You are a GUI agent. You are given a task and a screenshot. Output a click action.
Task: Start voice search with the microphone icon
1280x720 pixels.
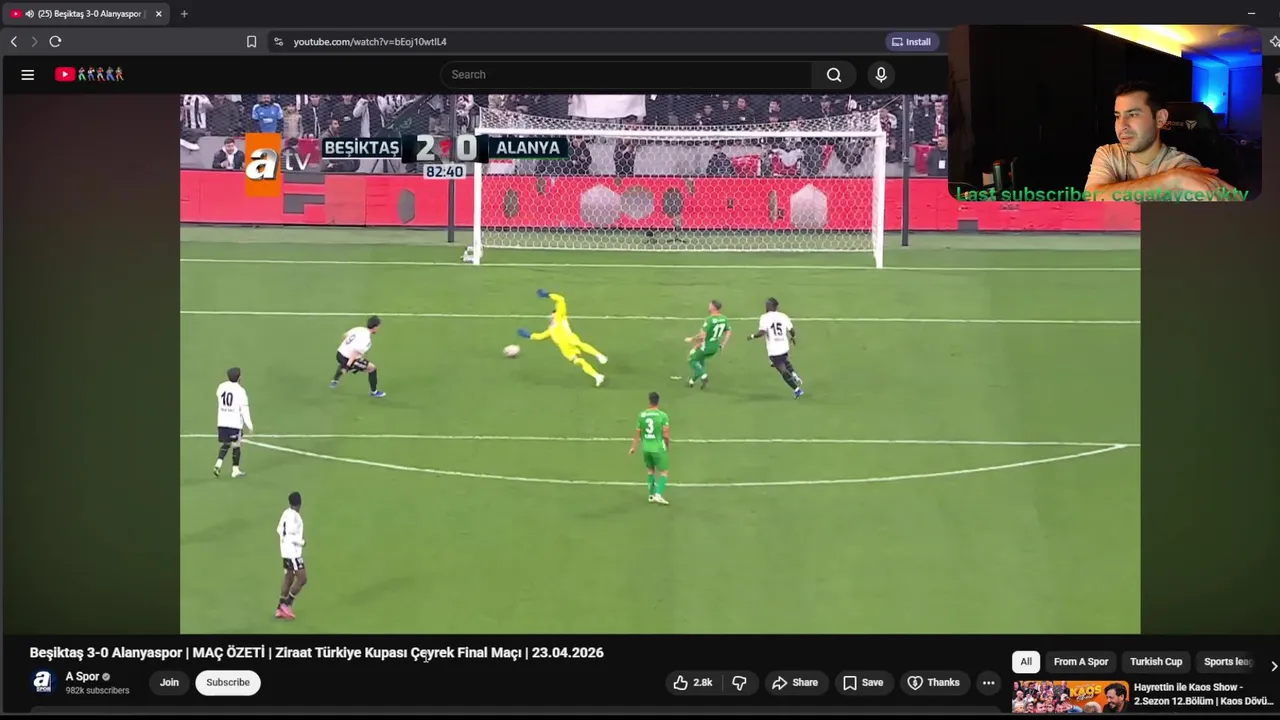tap(881, 75)
